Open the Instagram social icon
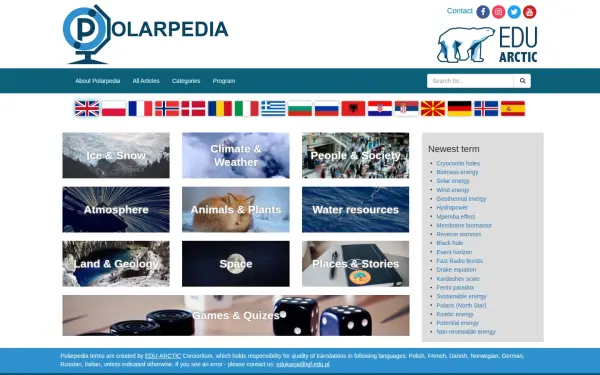This screenshot has height=375, width=600. click(498, 12)
